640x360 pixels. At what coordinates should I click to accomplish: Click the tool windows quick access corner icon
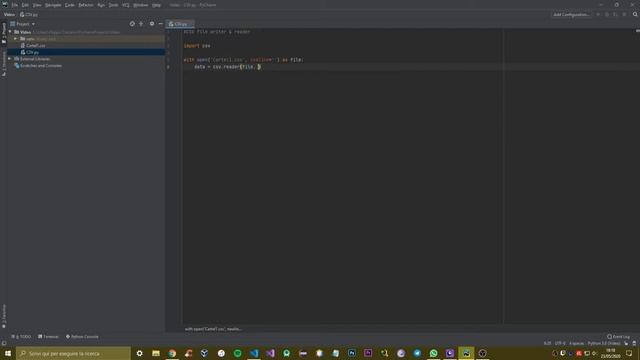4,344
